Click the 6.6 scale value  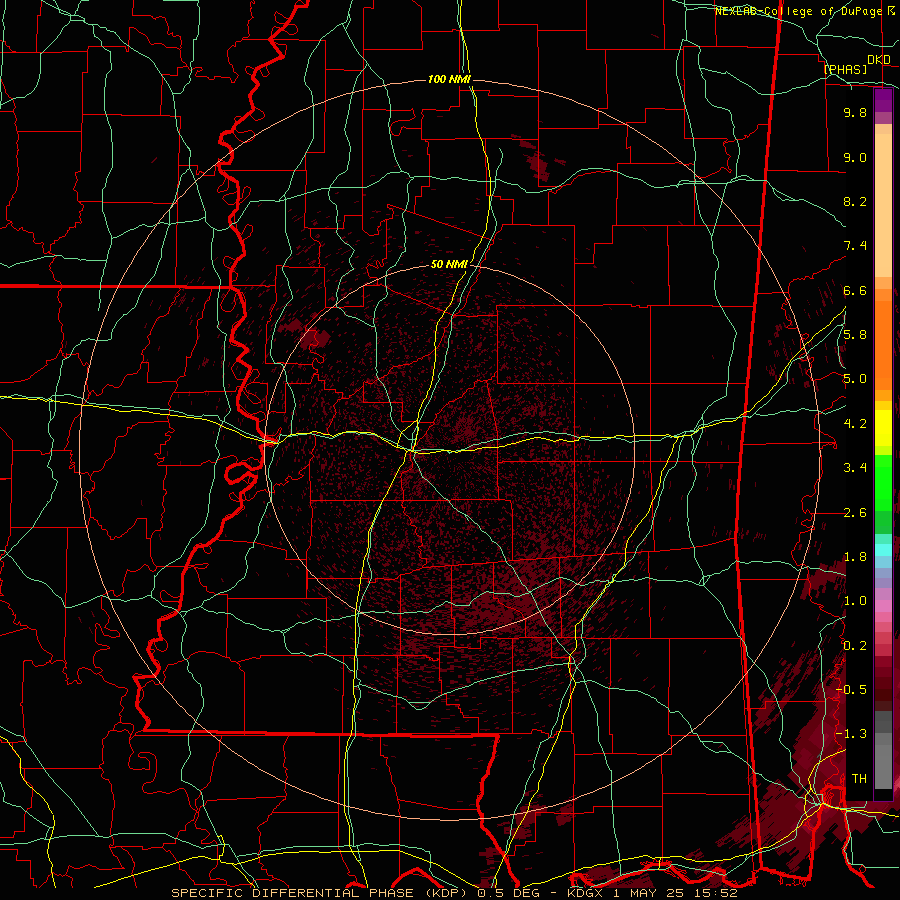(x=855, y=290)
